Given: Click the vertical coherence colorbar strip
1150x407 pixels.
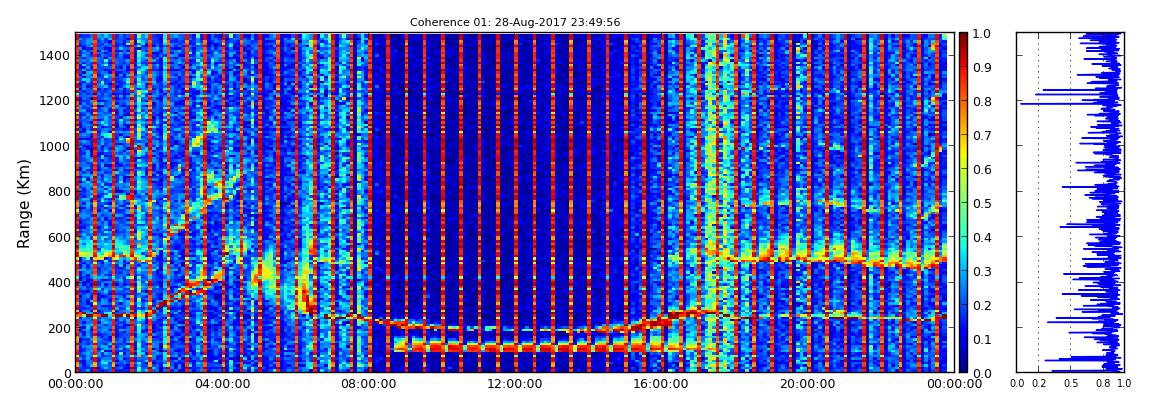Looking at the screenshot, I should pyautogui.click(x=964, y=202).
